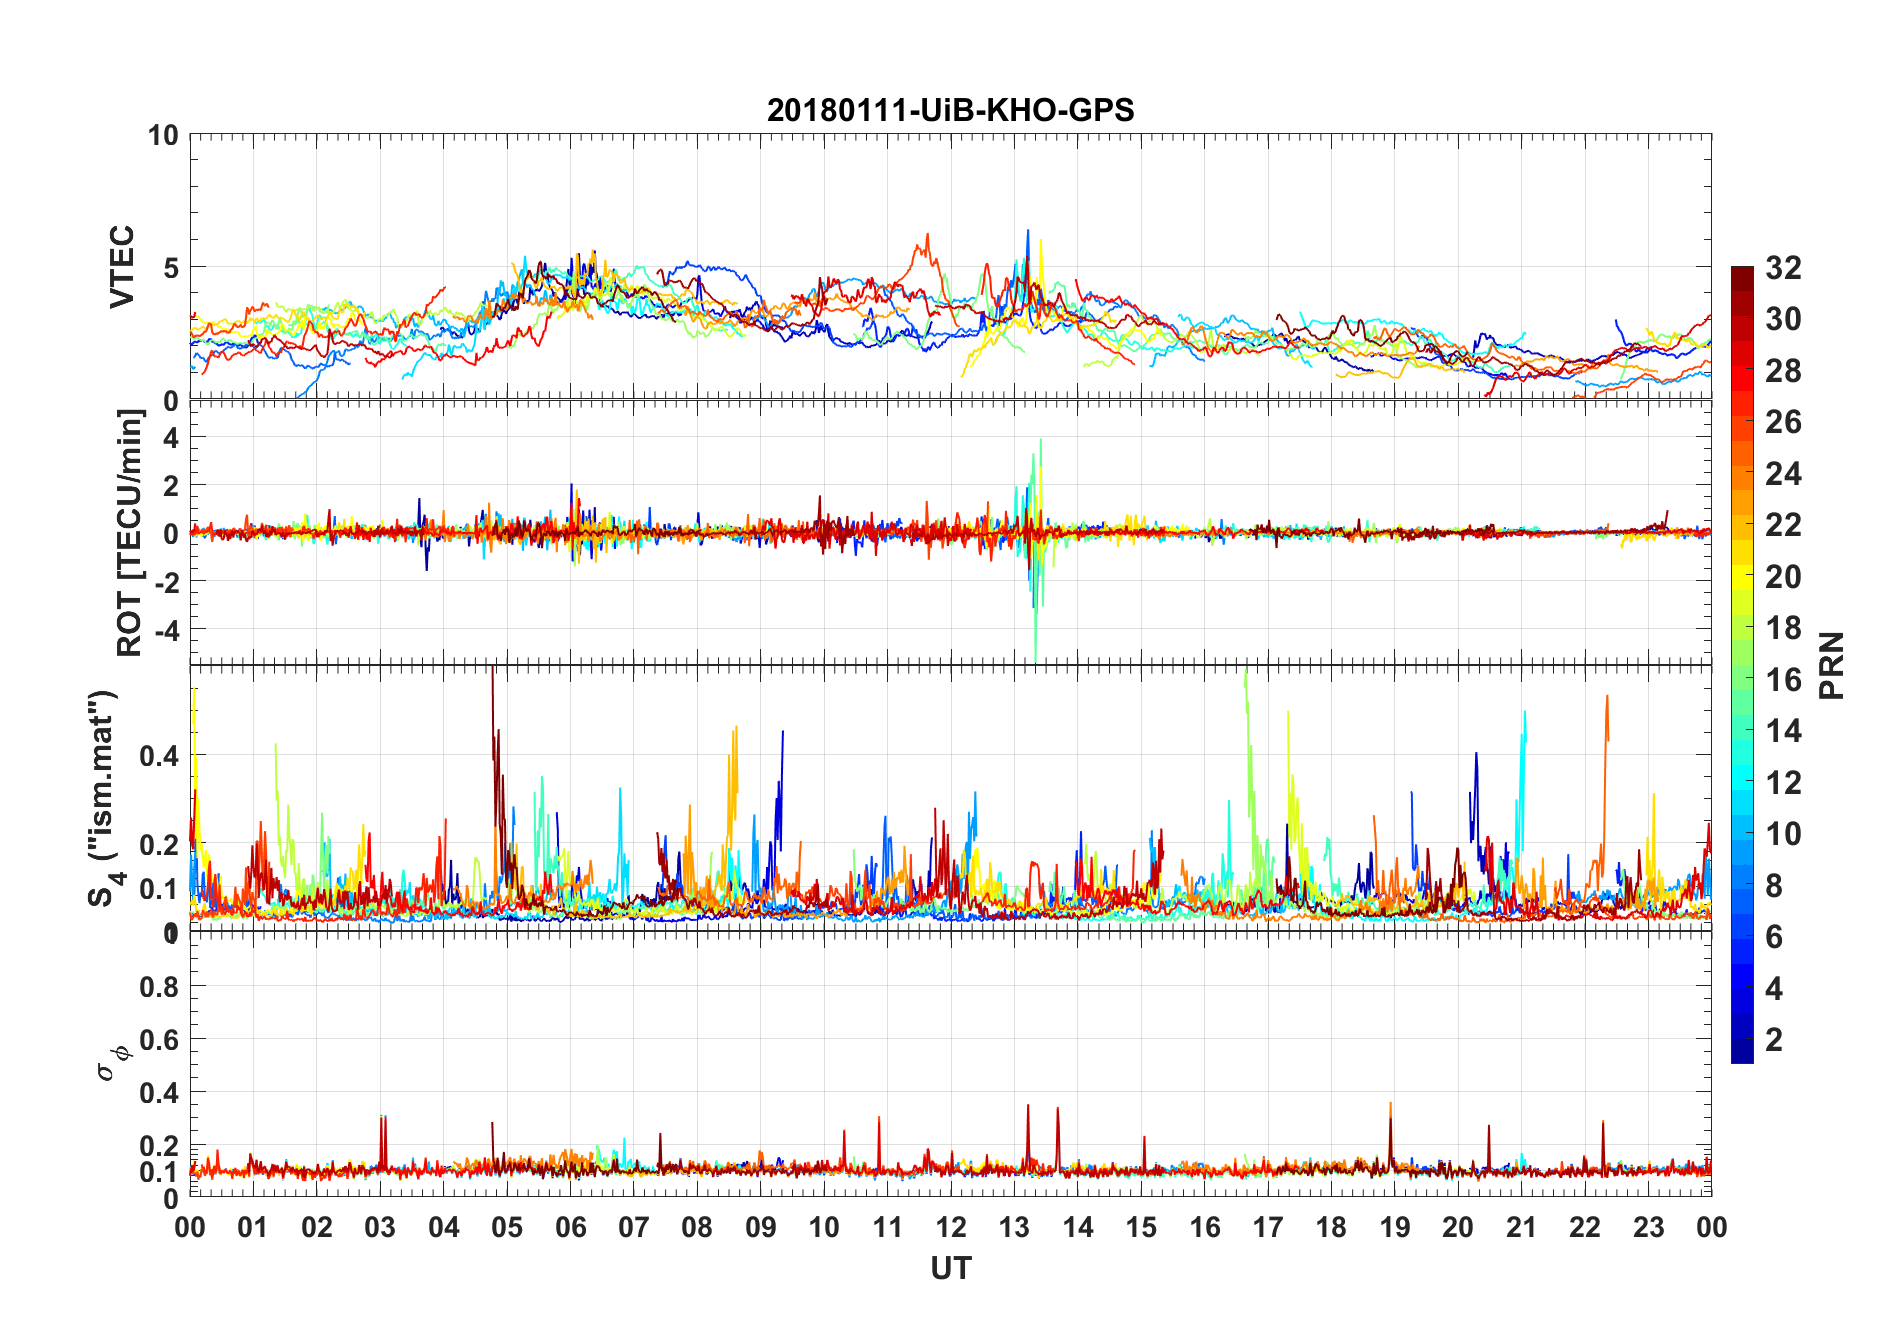
Task: Click the x-axis tick label 06
Action: pyautogui.click(x=570, y=1227)
